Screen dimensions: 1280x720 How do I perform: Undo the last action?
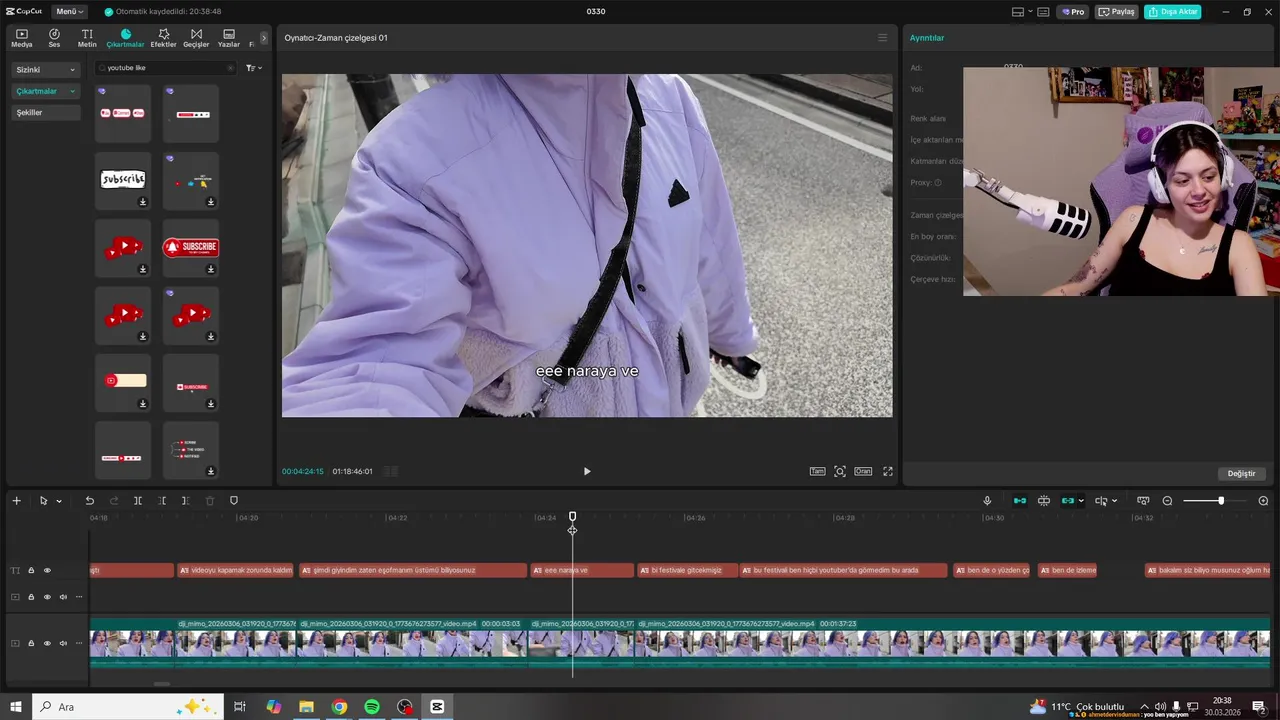coord(89,501)
